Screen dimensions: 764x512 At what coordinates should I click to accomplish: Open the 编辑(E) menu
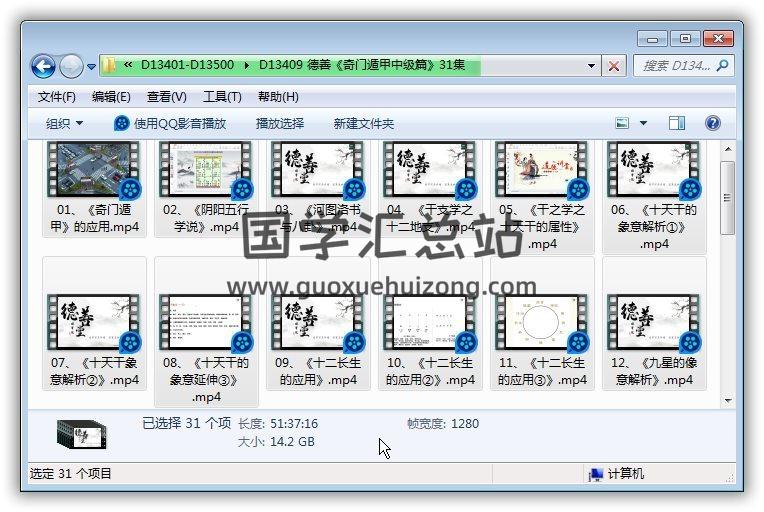coord(111,97)
